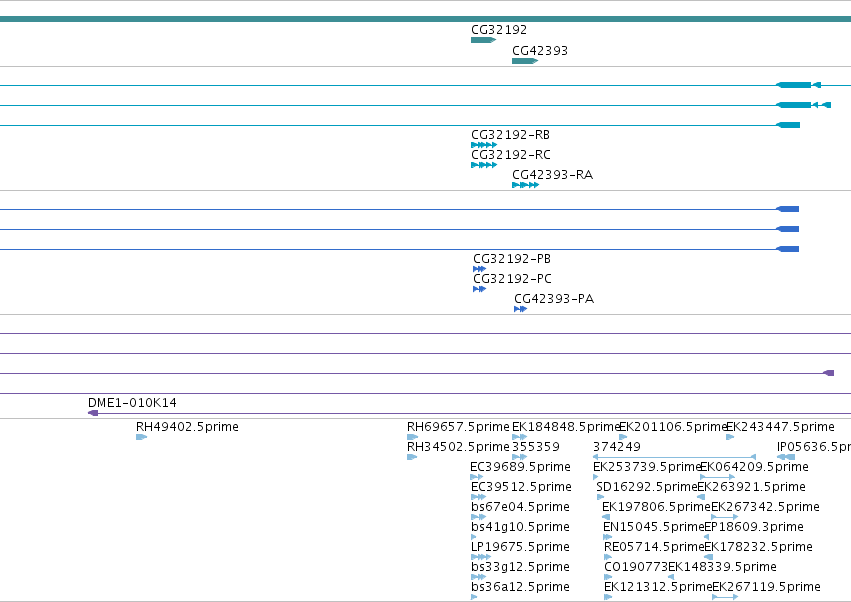Click the SD16292.5prime EST label
Screen dimensions: 851x602
point(646,487)
